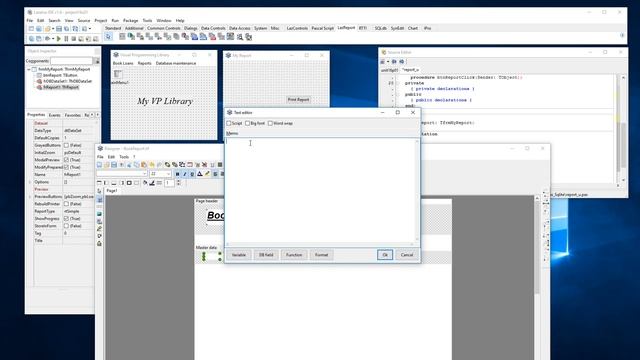Open the font size dropdown in Designer

pos(168,173)
